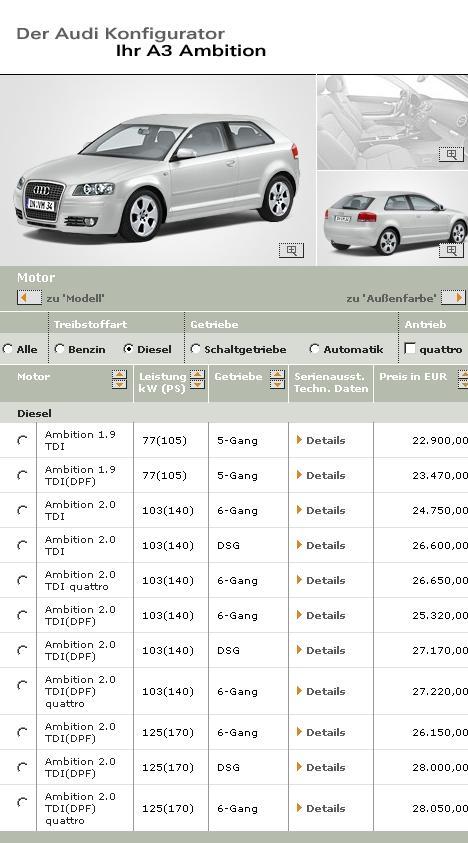Click the 'Leistung kW (PS)' header
This screenshot has width=468, height=843.
(162, 382)
